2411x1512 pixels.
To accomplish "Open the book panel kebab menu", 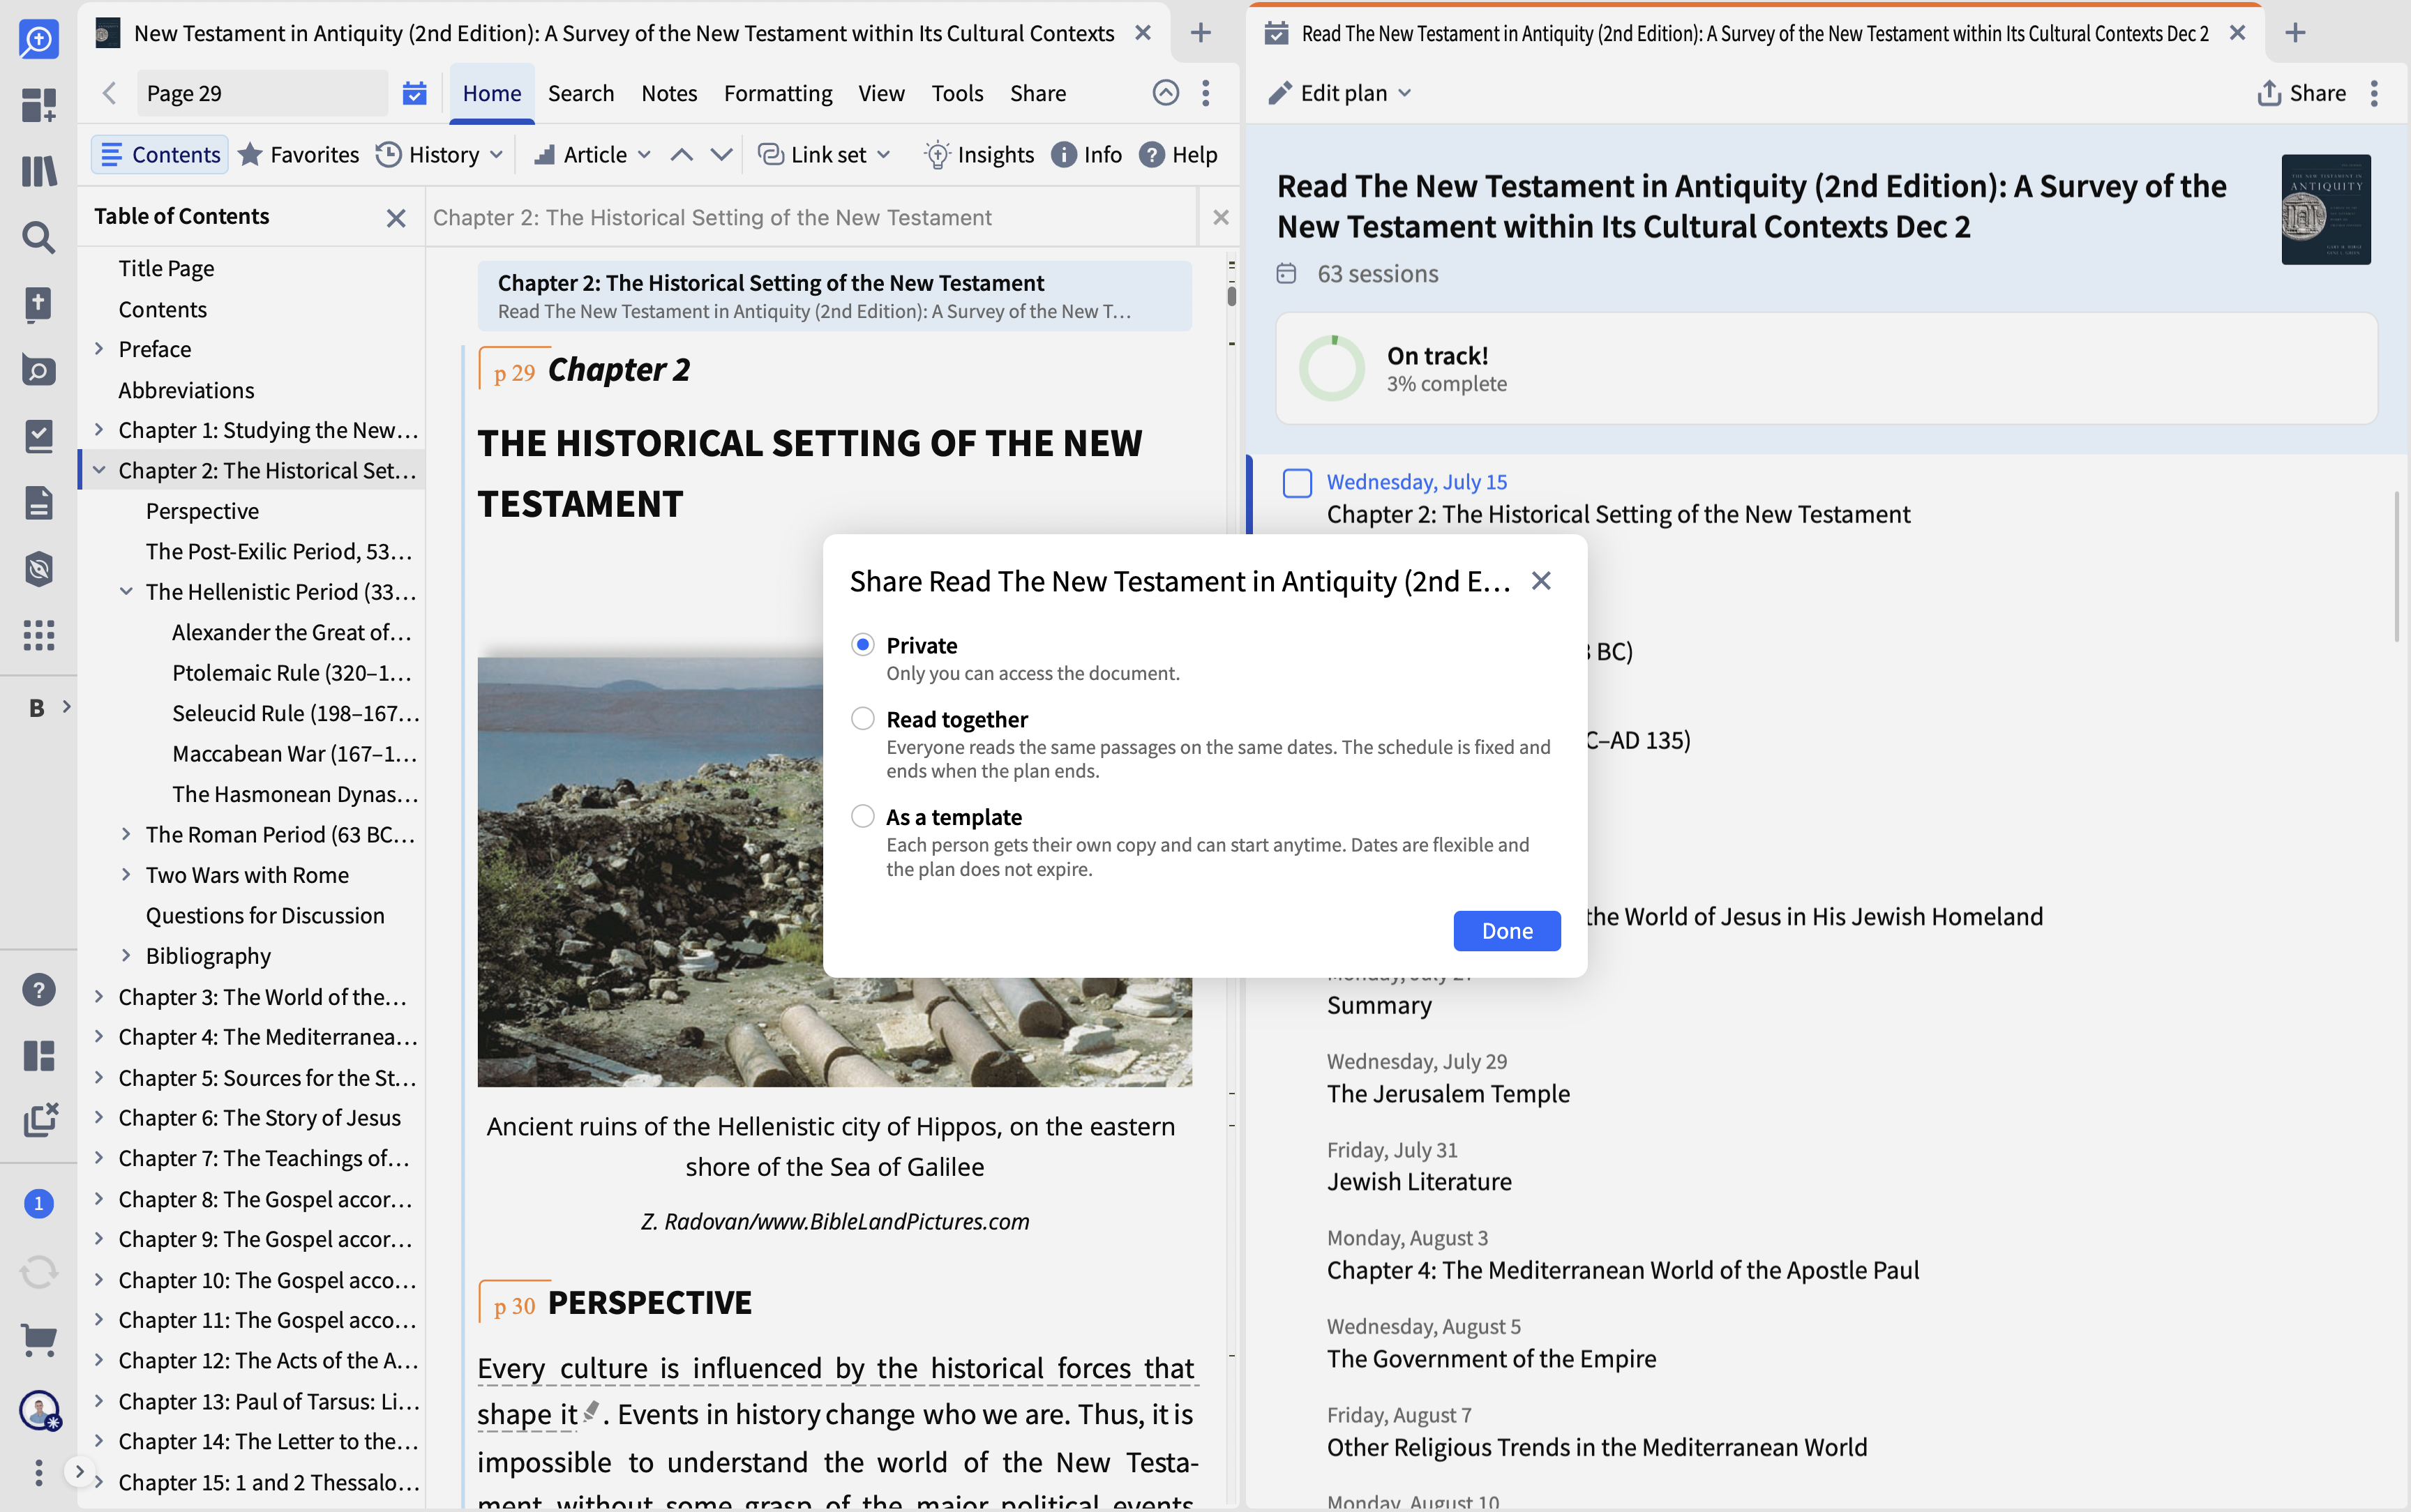I will pyautogui.click(x=1206, y=93).
